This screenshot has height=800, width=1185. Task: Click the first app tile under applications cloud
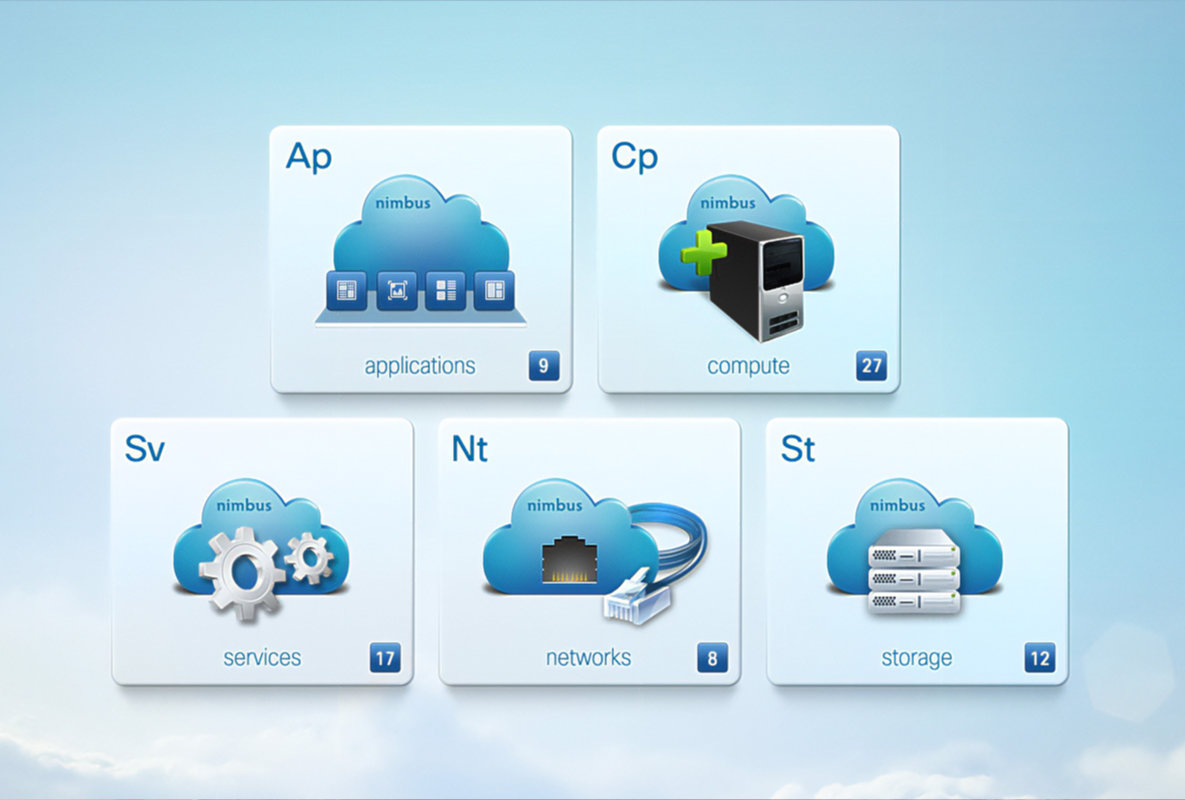click(347, 291)
